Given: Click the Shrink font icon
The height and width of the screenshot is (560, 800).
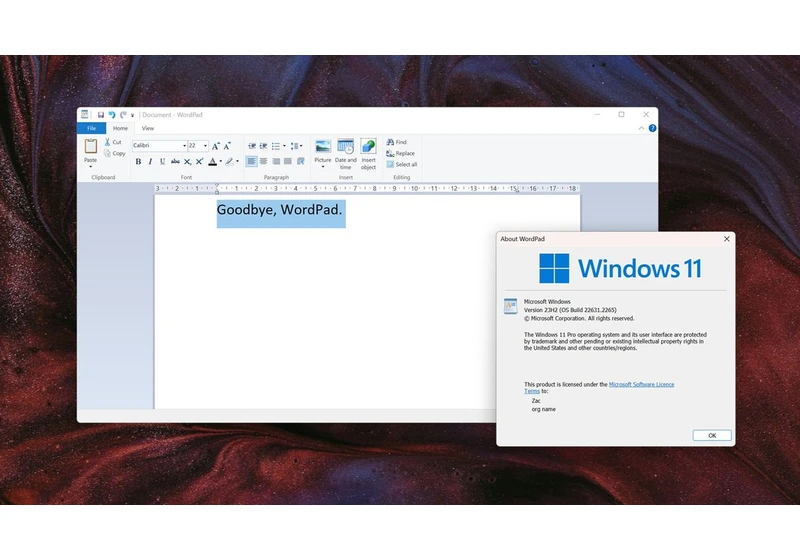Looking at the screenshot, I should (x=227, y=146).
